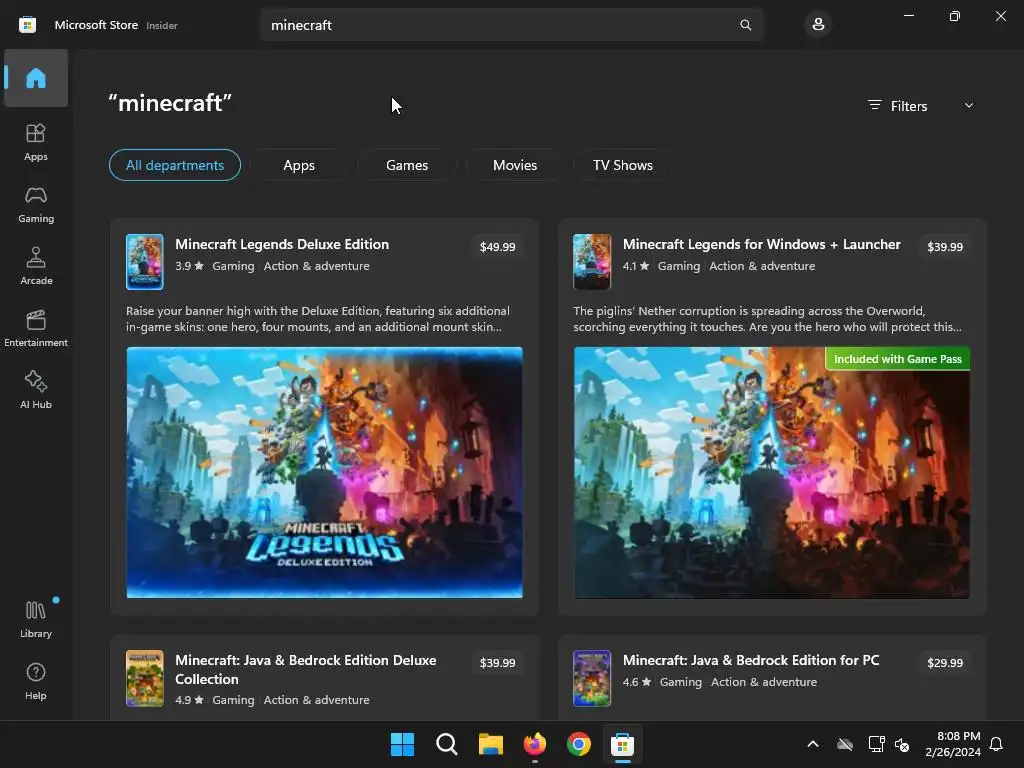Filter results by Games
The width and height of the screenshot is (1024, 768).
click(x=407, y=165)
